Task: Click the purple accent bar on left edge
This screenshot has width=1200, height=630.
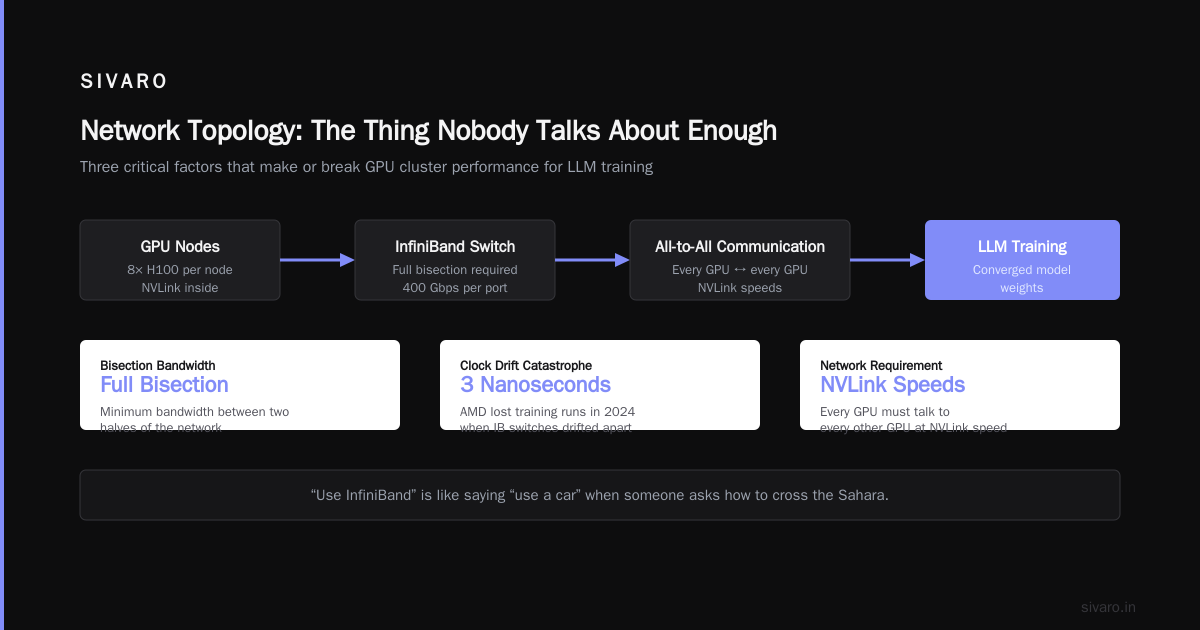Action: coord(2,315)
